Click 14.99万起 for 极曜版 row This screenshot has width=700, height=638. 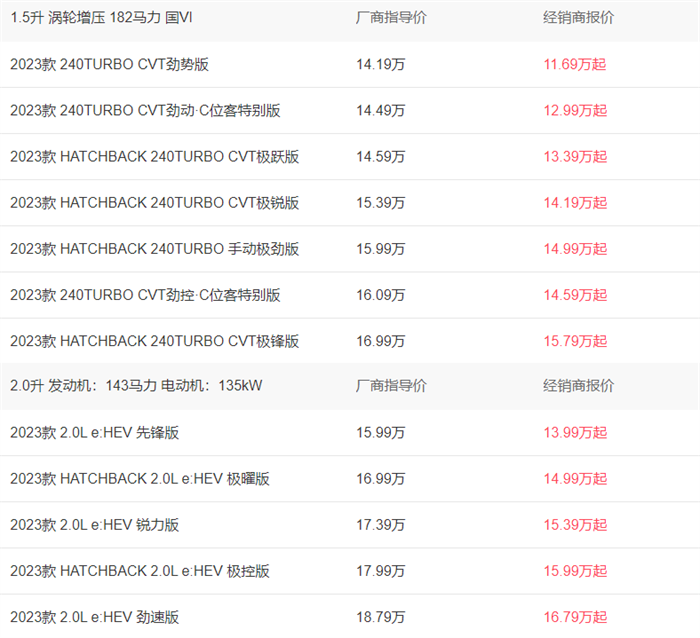coord(575,479)
